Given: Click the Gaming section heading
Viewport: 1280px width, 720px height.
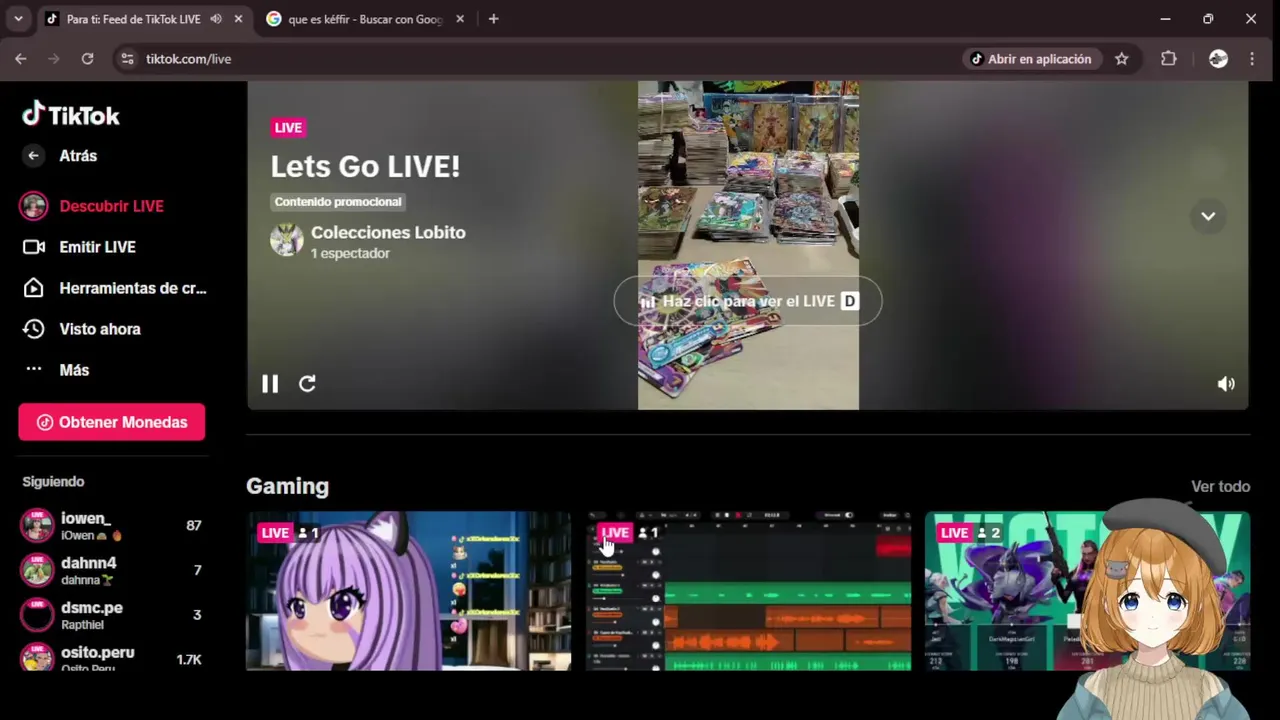Looking at the screenshot, I should pos(287,486).
